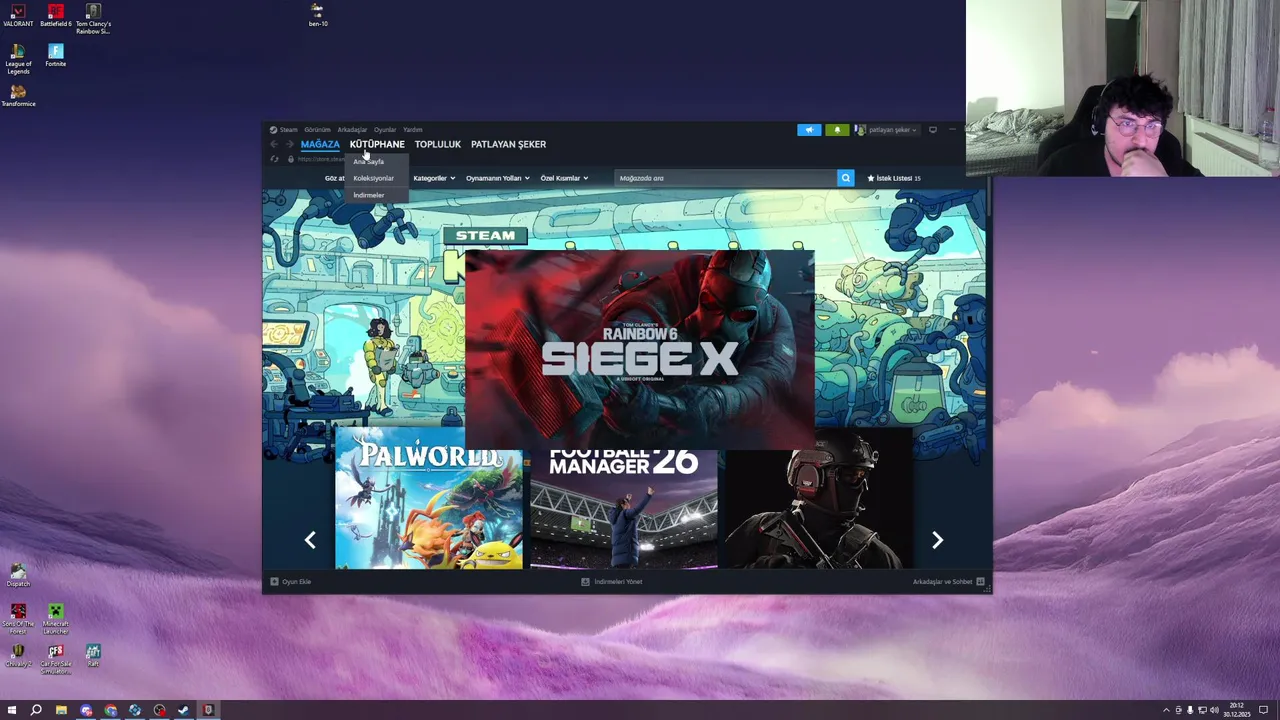The image size is (1280, 720).
Task: Expand the Kategoriler dropdown
Action: (434, 178)
